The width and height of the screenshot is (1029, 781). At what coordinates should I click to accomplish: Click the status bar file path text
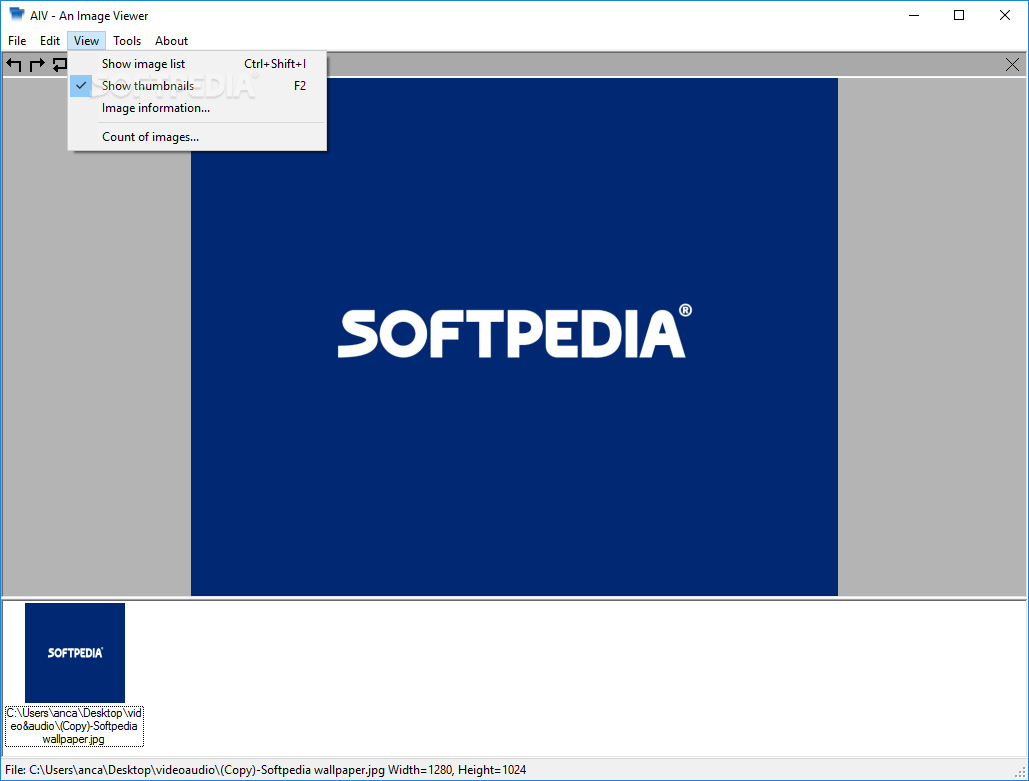click(266, 770)
